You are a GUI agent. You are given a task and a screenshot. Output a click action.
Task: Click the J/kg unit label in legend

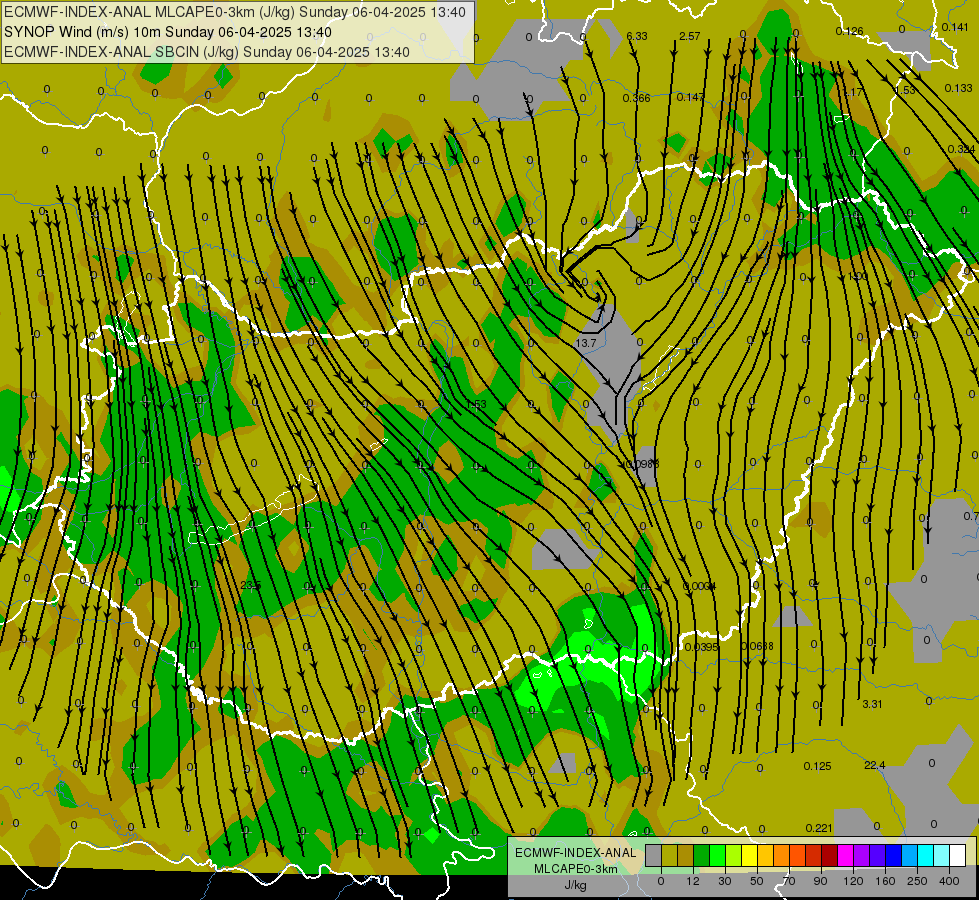click(x=576, y=885)
